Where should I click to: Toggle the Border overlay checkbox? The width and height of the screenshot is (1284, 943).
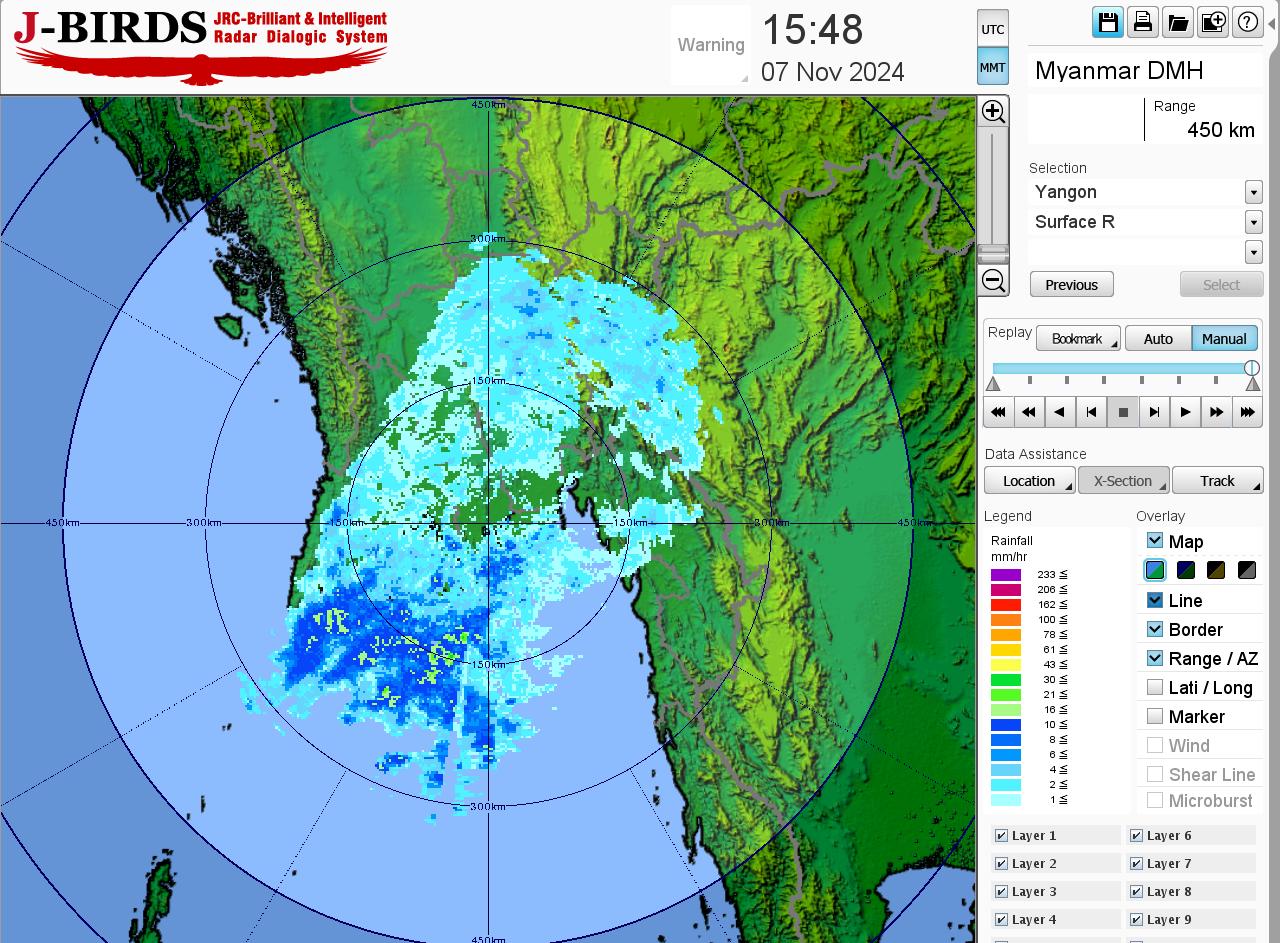pyautogui.click(x=1155, y=629)
